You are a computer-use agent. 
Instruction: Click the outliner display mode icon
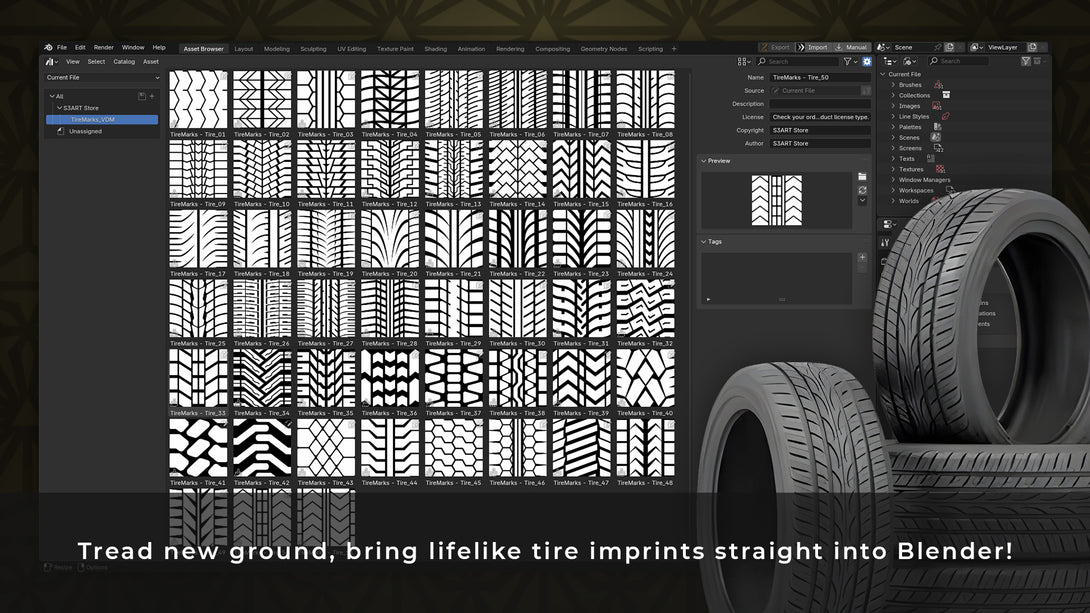tap(890, 61)
